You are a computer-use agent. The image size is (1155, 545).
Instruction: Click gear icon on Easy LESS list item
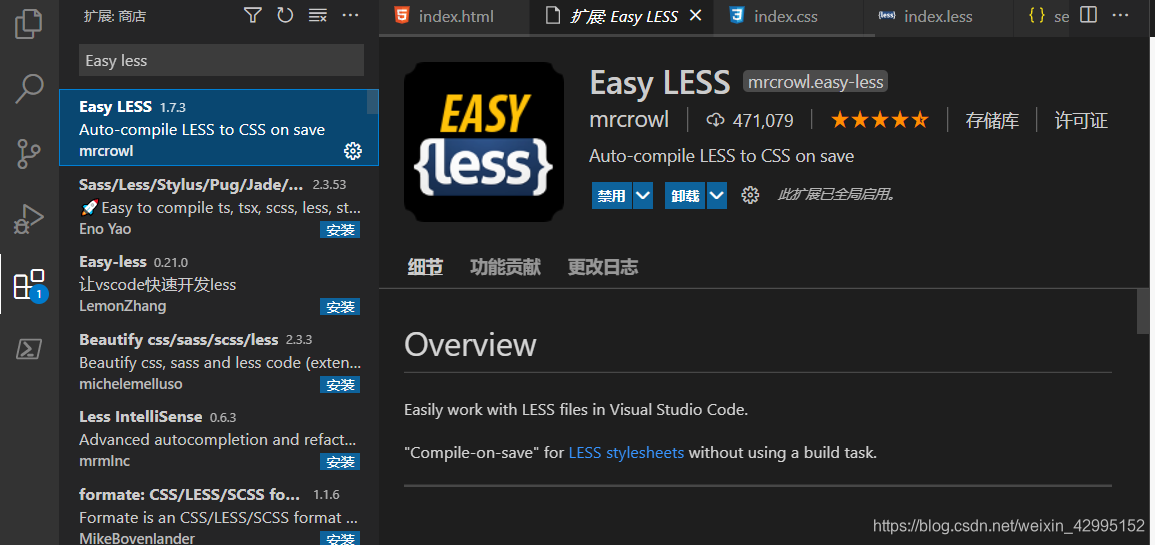pyautogui.click(x=353, y=151)
